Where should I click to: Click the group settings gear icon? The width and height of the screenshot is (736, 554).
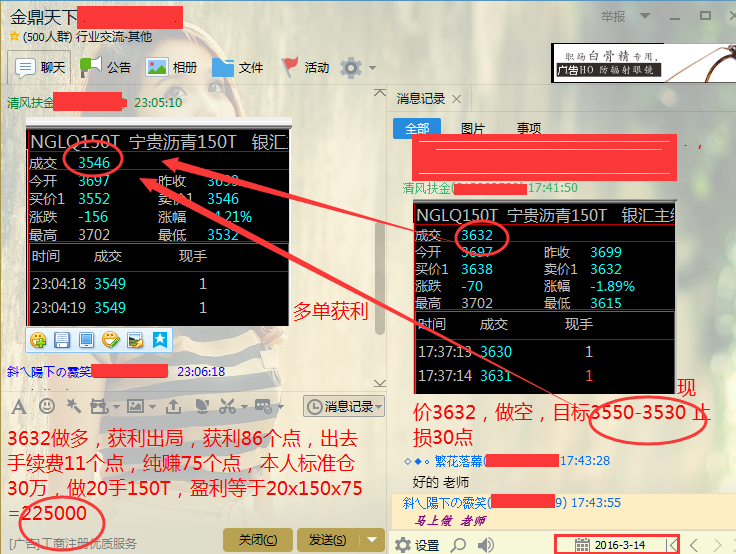pyautogui.click(x=351, y=68)
